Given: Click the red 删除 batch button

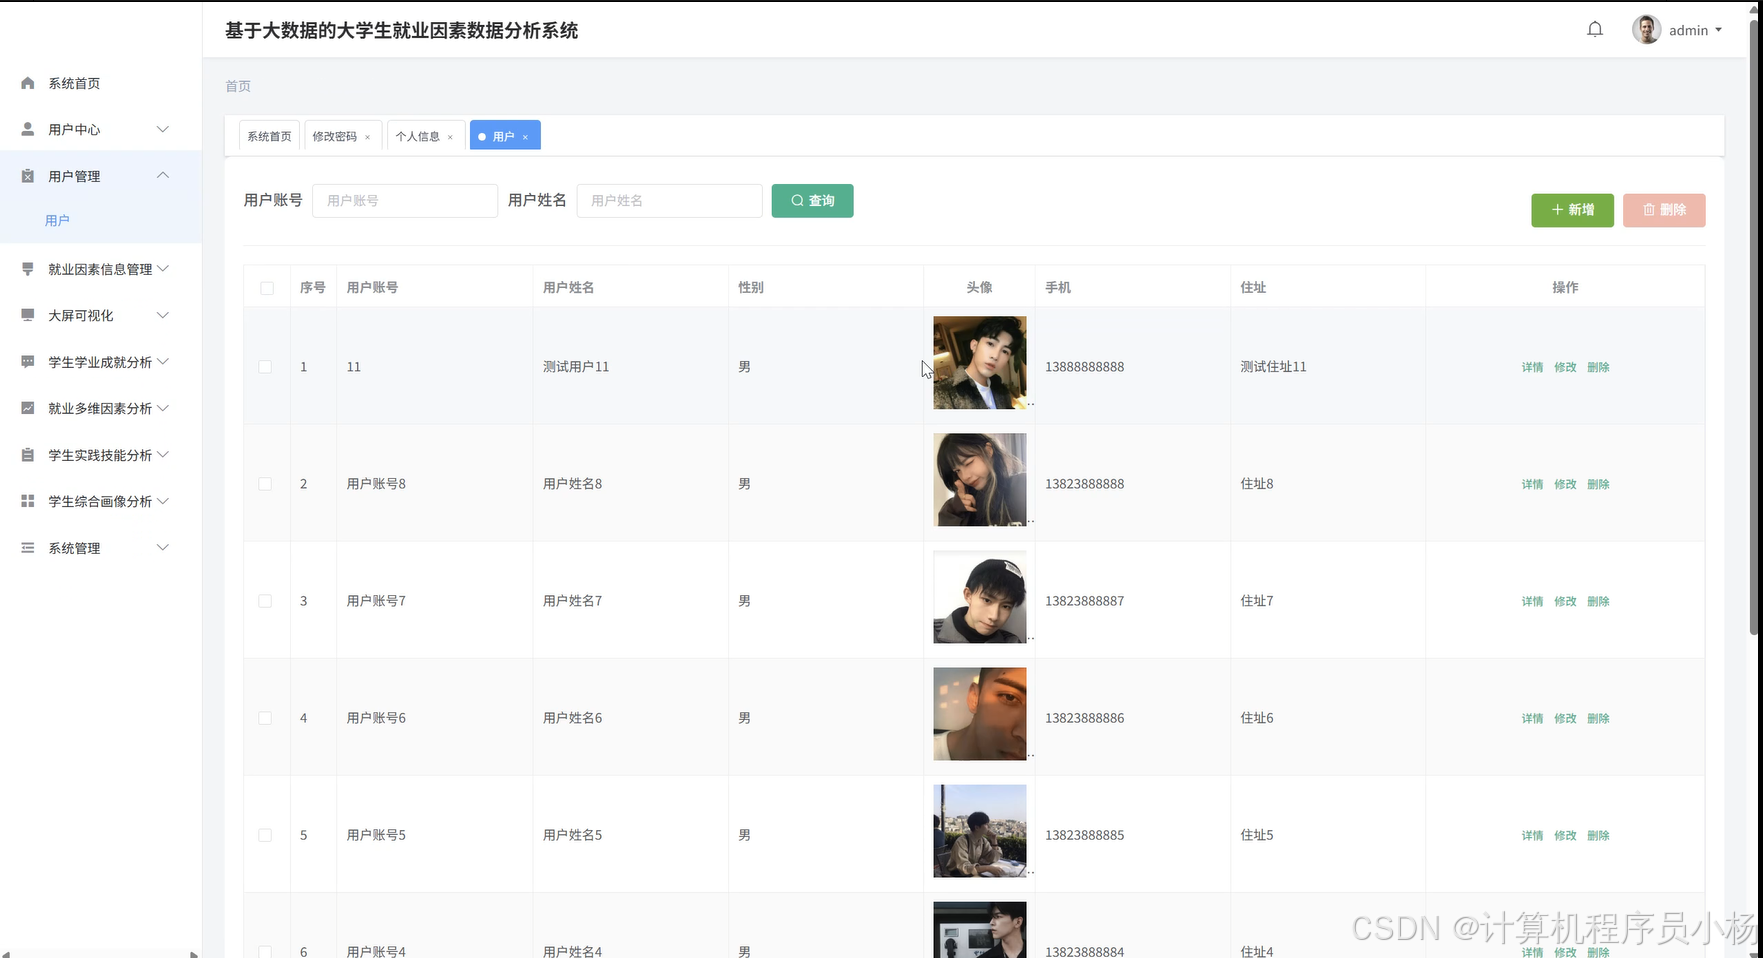Looking at the screenshot, I should (x=1664, y=210).
